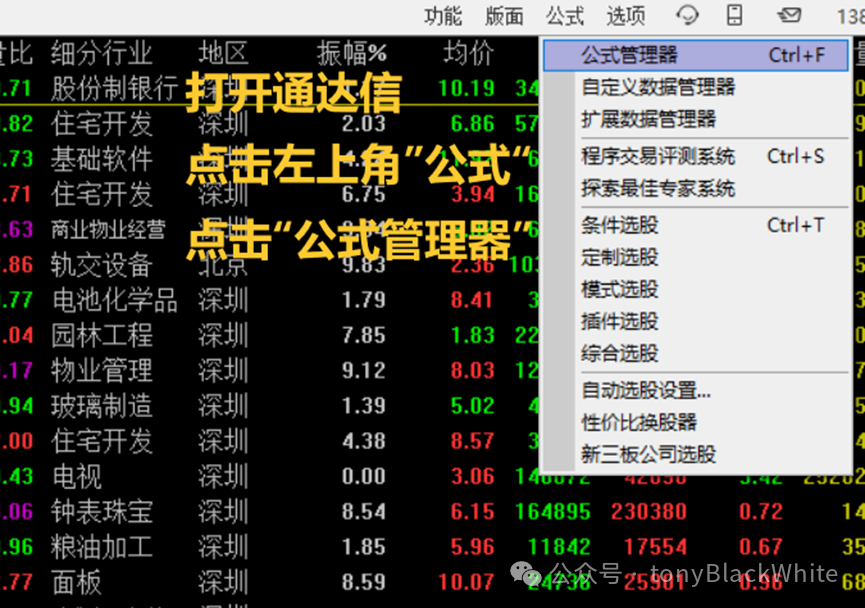This screenshot has height=608, width=865.
Task: Select the 粮油加工 row
Action: click(432, 547)
